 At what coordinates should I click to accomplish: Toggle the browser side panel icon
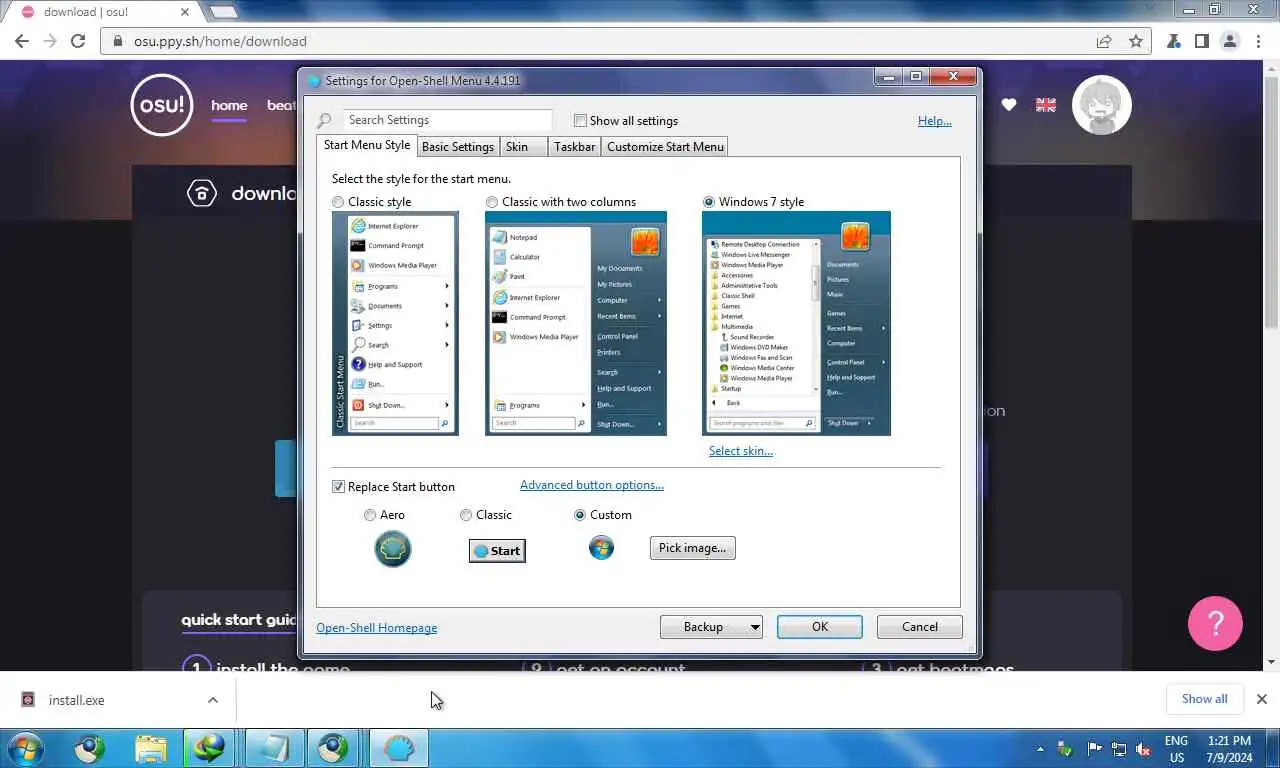click(x=1202, y=41)
